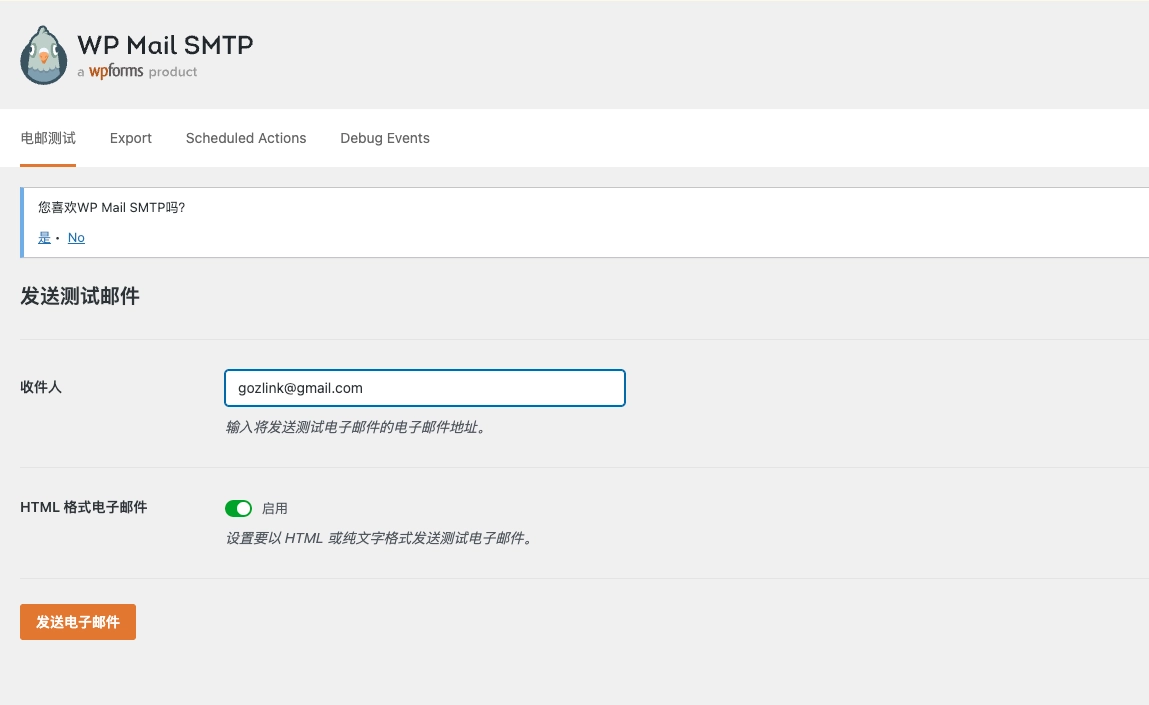Viewport: 1149px width, 705px height.
Task: Focus the 收件人 email address field
Action: [x=424, y=388]
